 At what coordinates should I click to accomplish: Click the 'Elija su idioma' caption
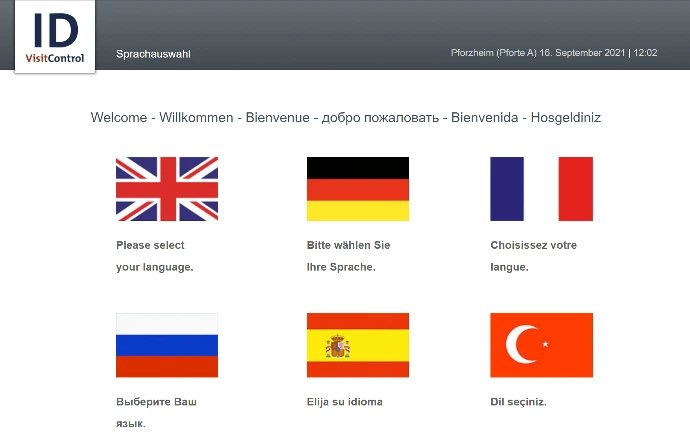pos(344,402)
